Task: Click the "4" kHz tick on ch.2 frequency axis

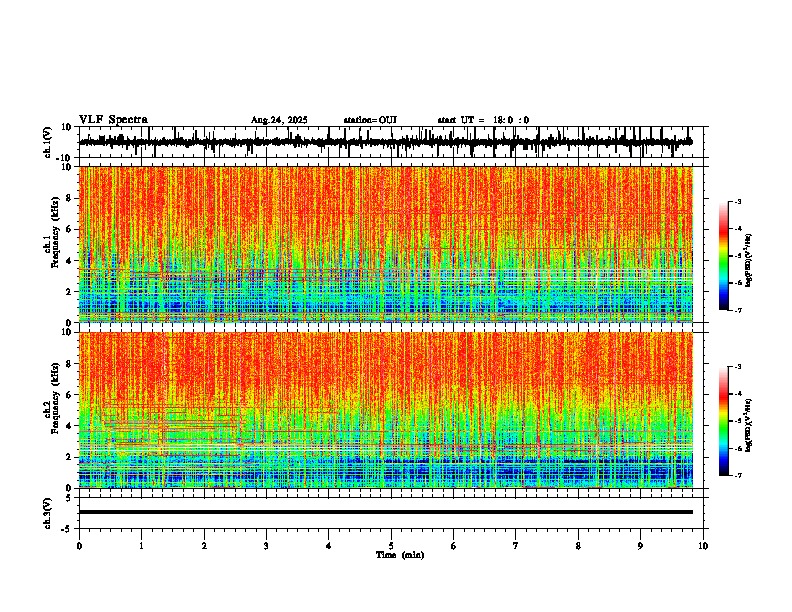Action: (70, 426)
